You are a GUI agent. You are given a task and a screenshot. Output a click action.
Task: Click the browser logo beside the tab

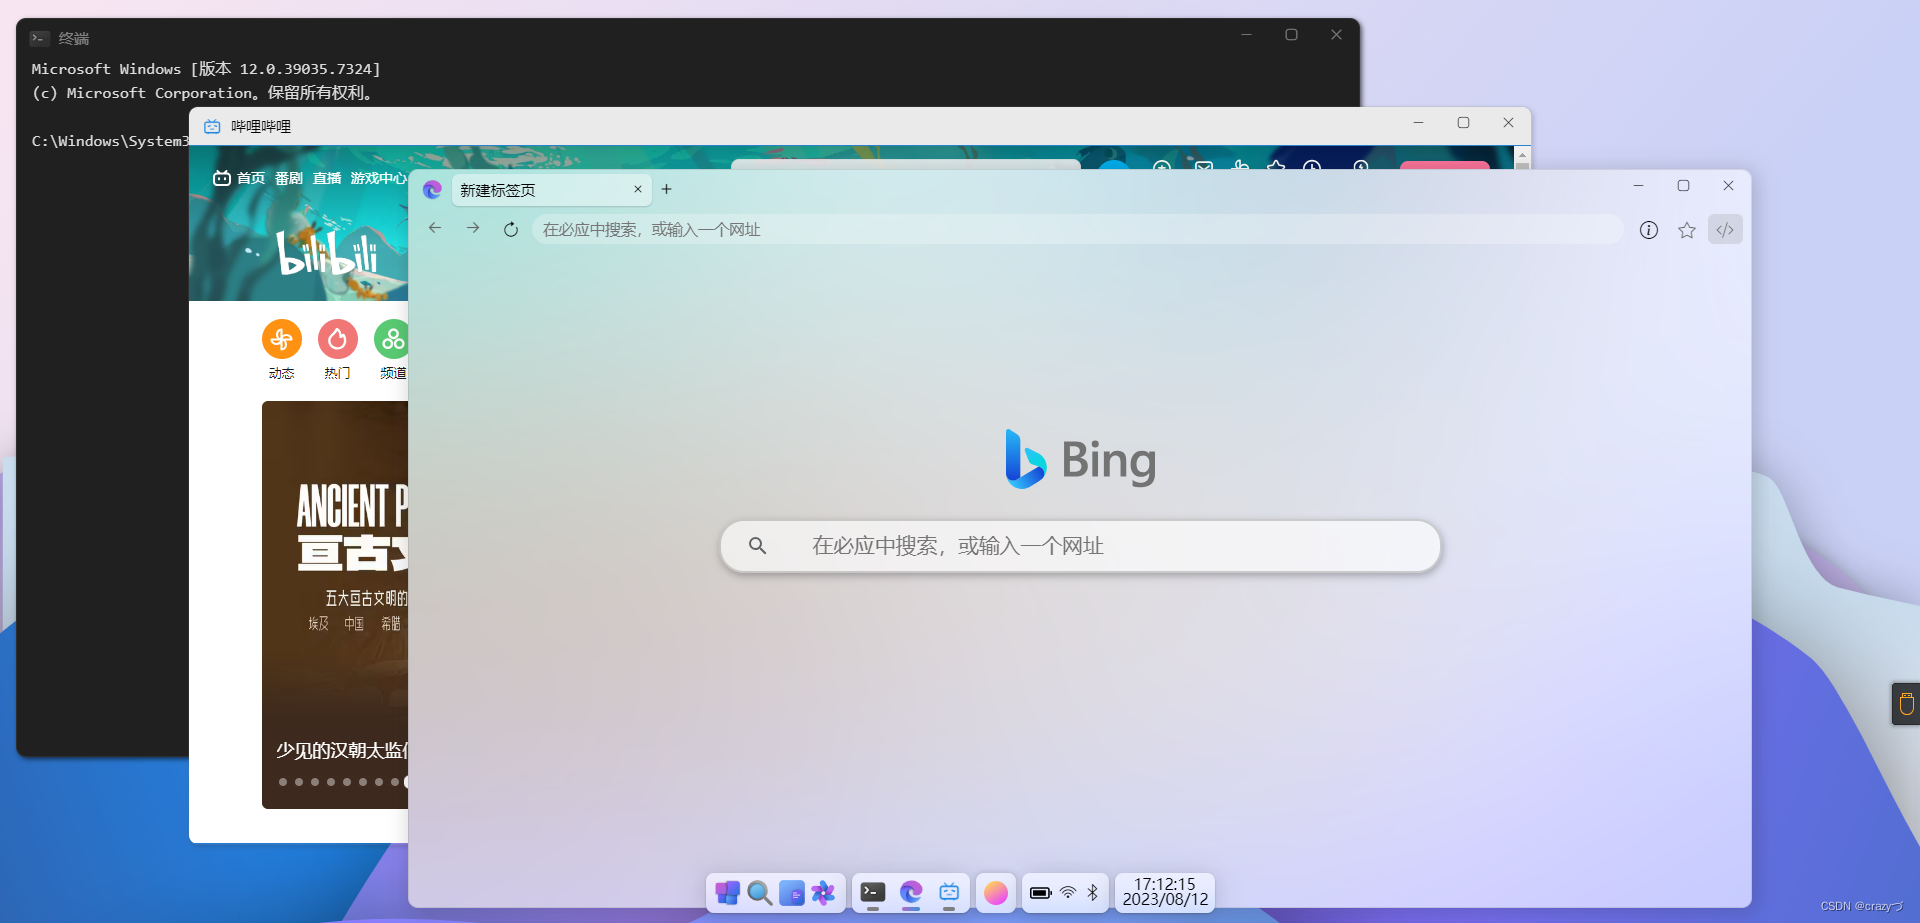click(x=432, y=189)
